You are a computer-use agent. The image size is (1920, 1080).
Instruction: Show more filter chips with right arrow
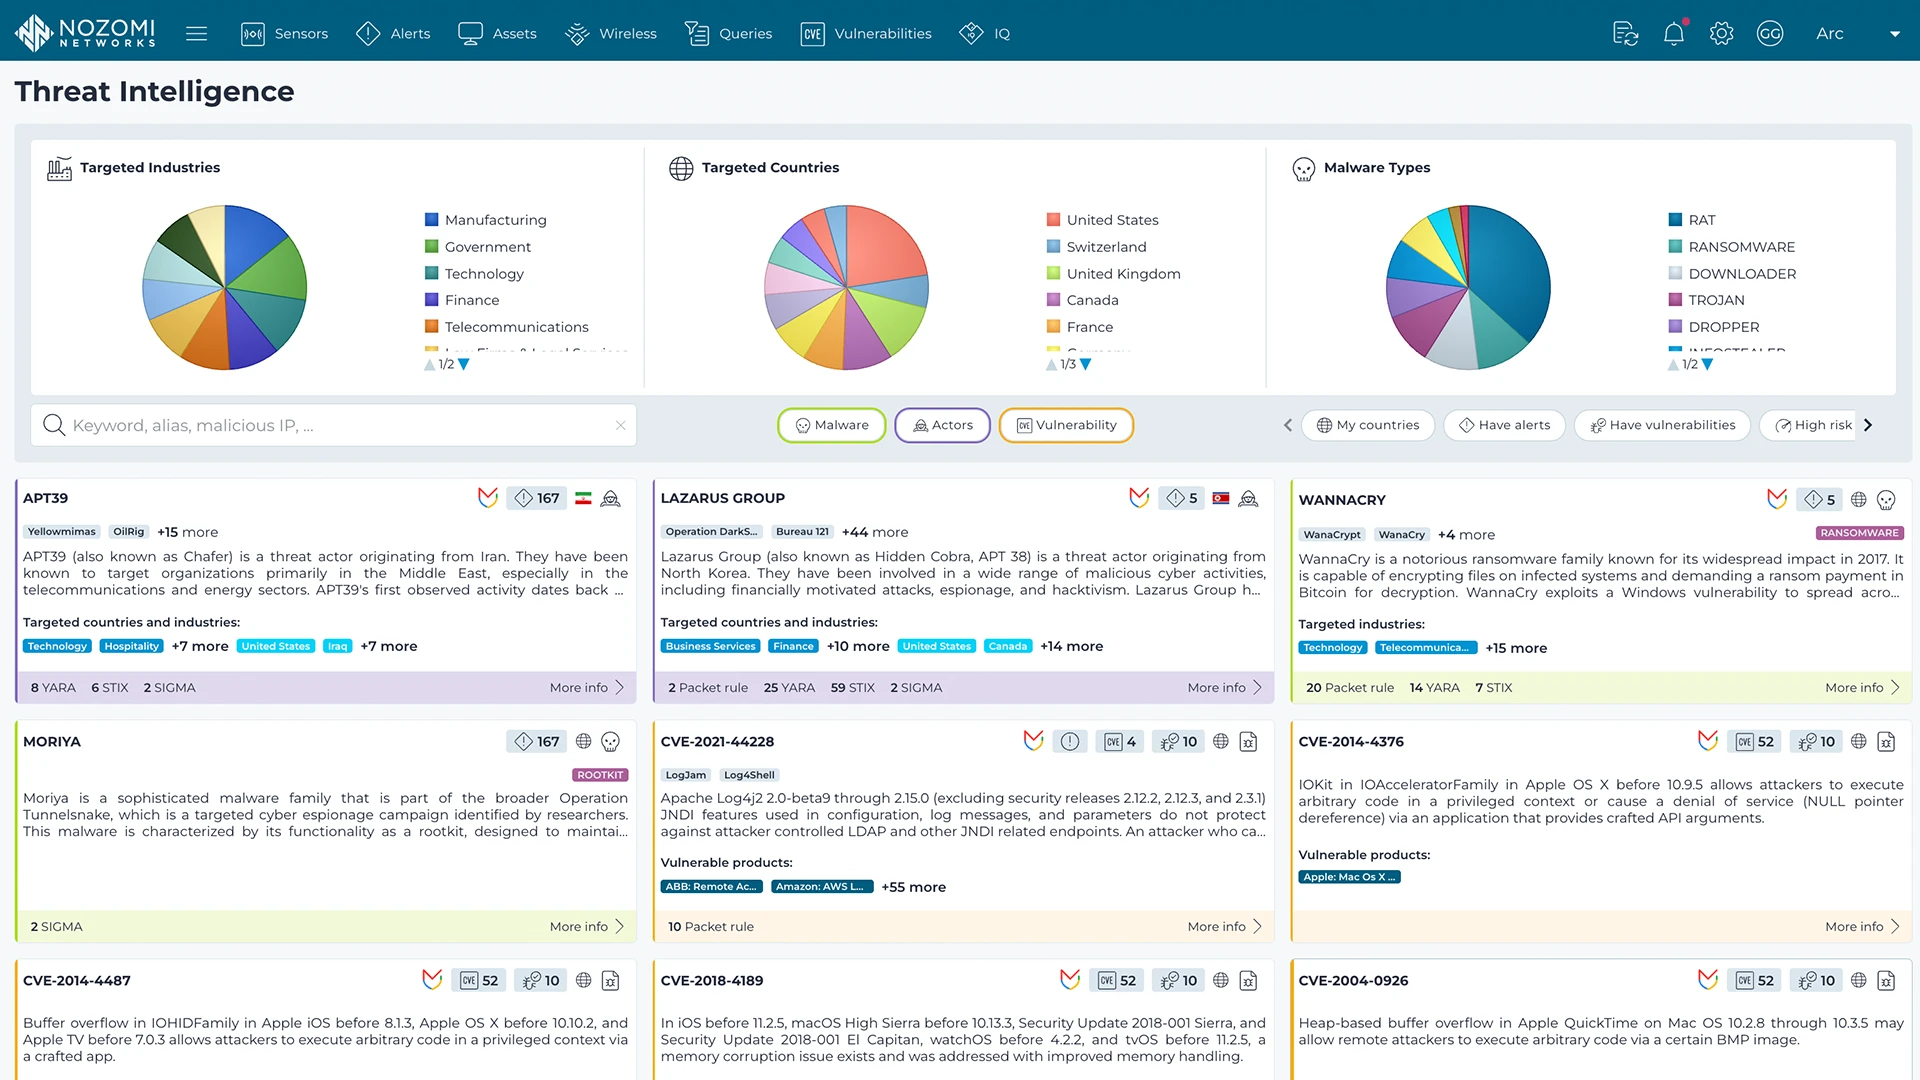coord(1868,425)
